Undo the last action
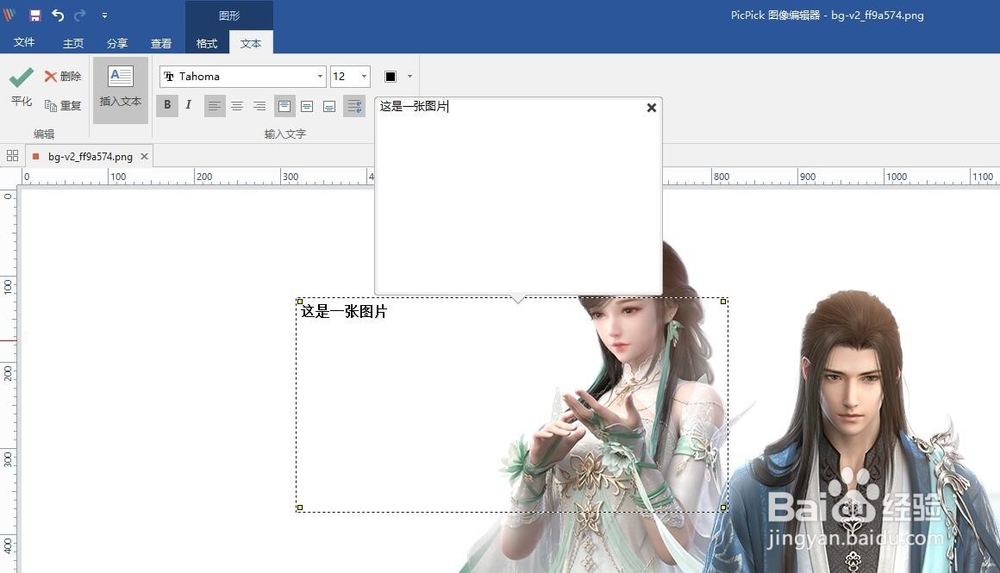The height and width of the screenshot is (573, 1000). (x=58, y=15)
